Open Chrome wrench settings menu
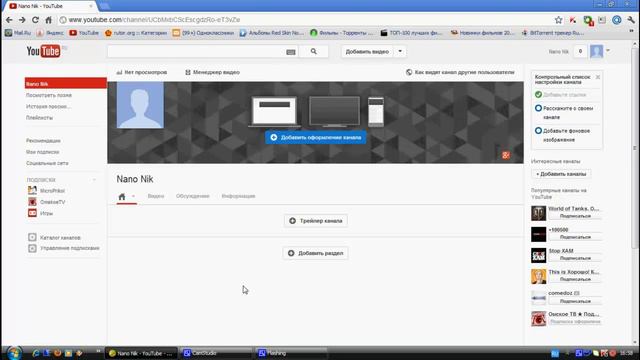Viewport: 640px width, 360px height. tap(631, 20)
